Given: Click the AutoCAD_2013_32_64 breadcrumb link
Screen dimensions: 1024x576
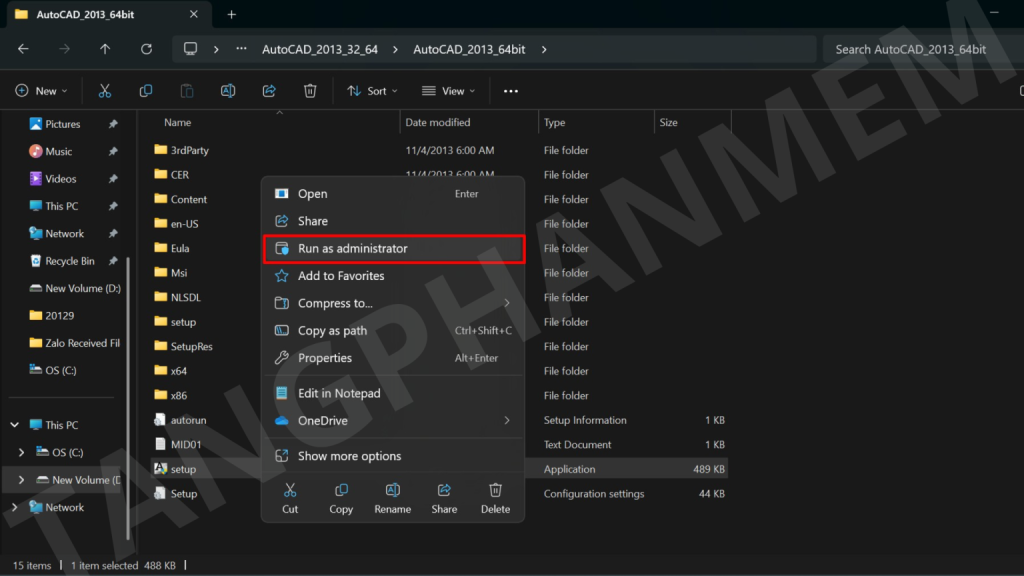Looking at the screenshot, I should click(320, 49).
